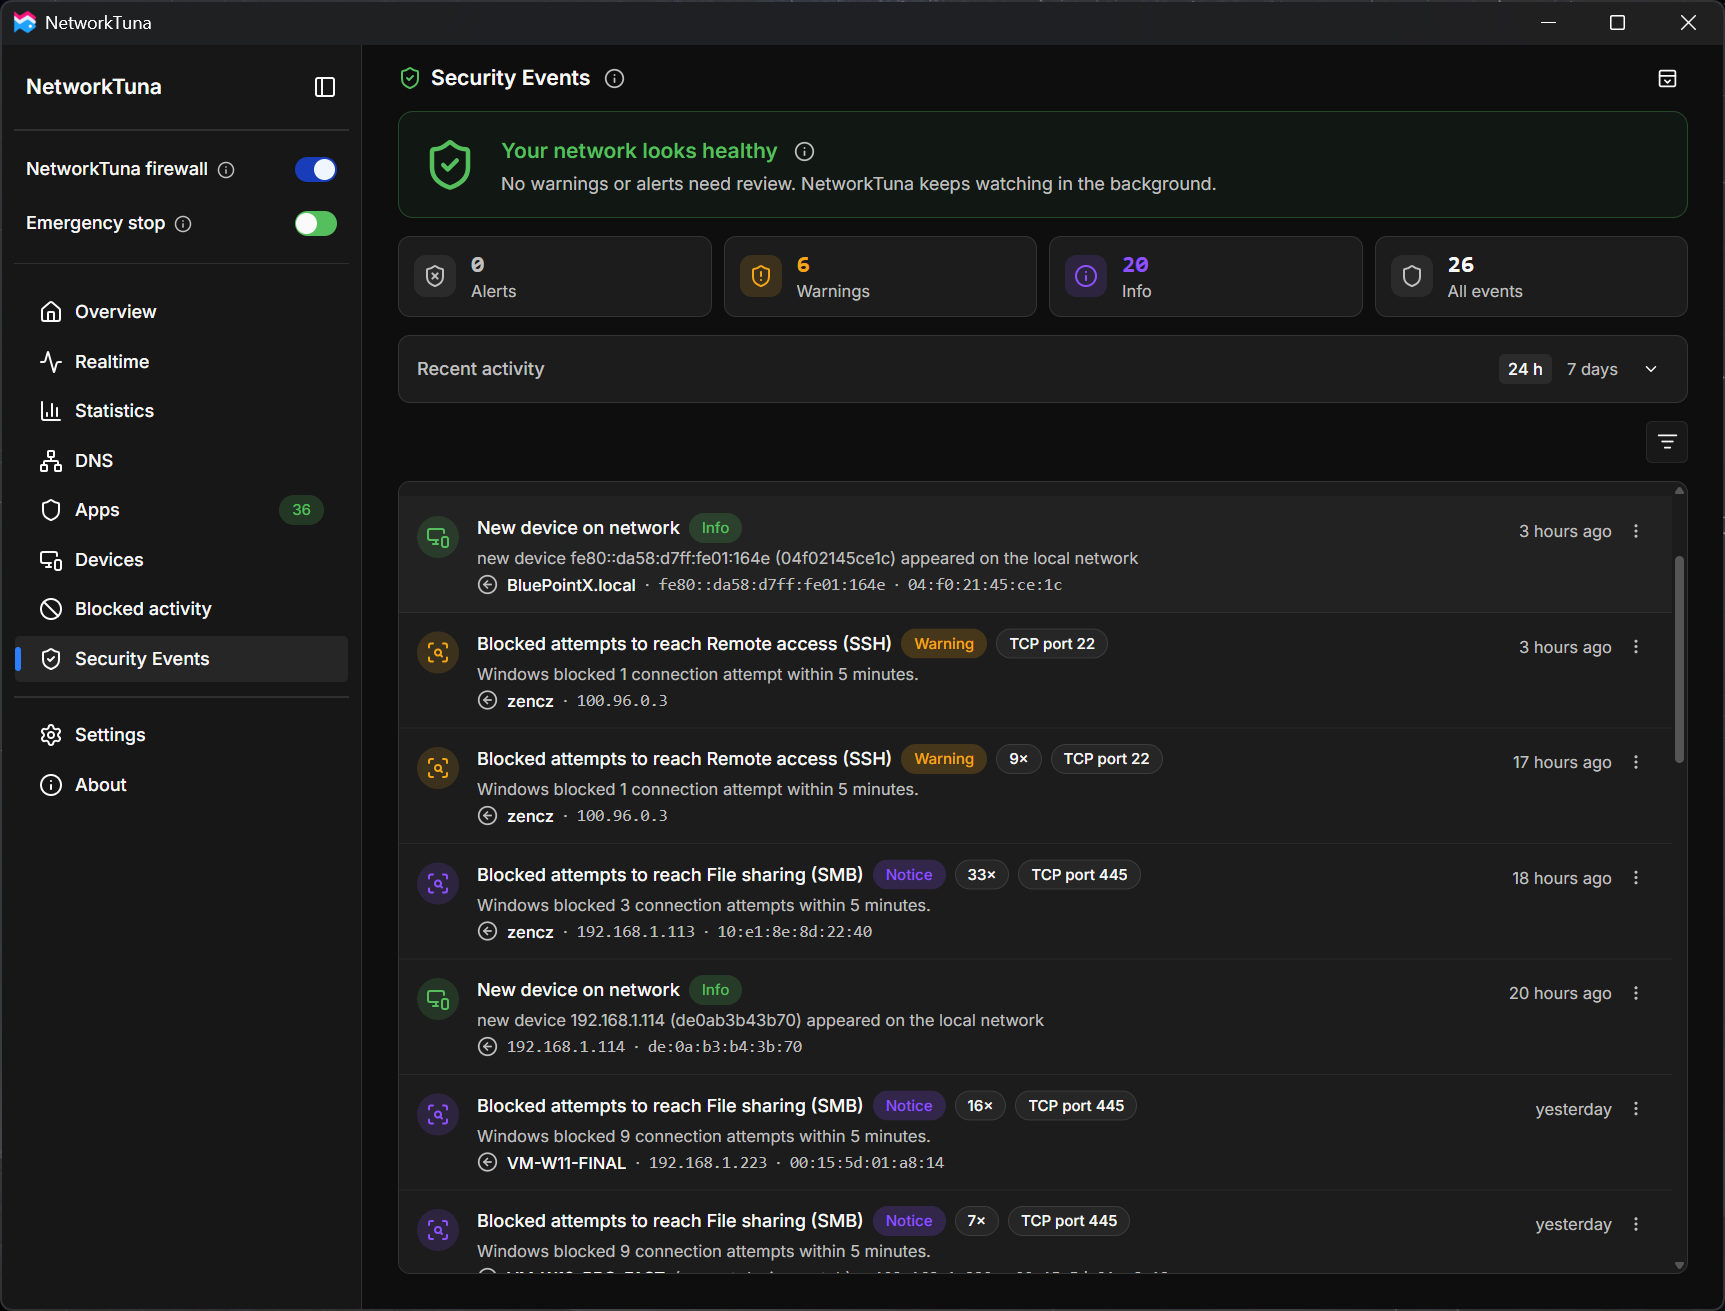Open more options for event 20 hours ago
The width and height of the screenshot is (1725, 1311).
(x=1636, y=993)
